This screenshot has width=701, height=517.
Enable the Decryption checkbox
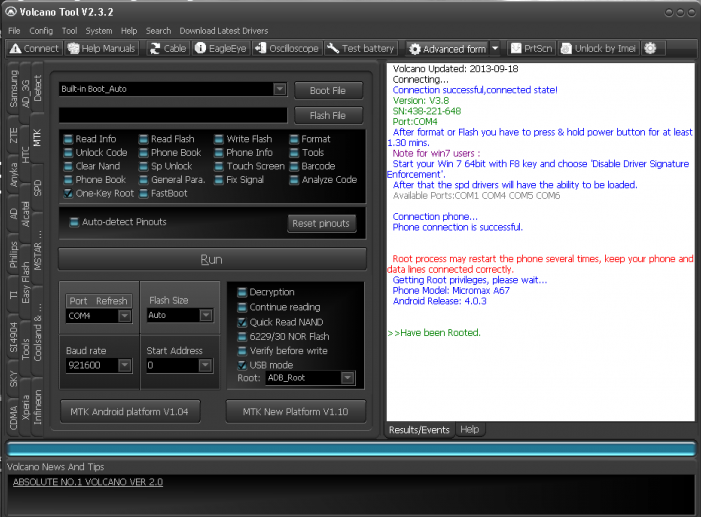pyautogui.click(x=242, y=292)
